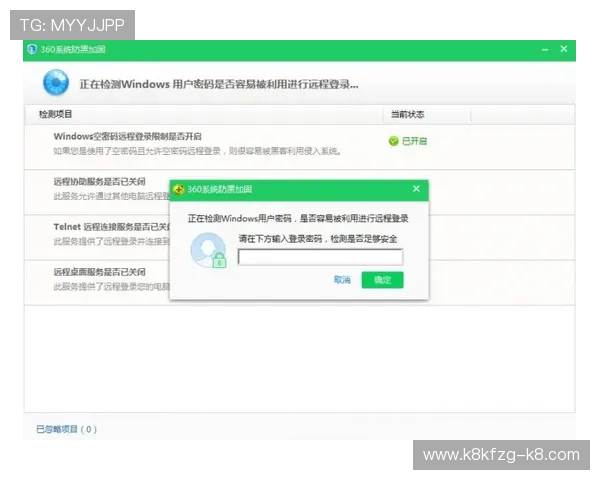
Task: Click the 360 shield logo in title bar
Action: [32, 49]
